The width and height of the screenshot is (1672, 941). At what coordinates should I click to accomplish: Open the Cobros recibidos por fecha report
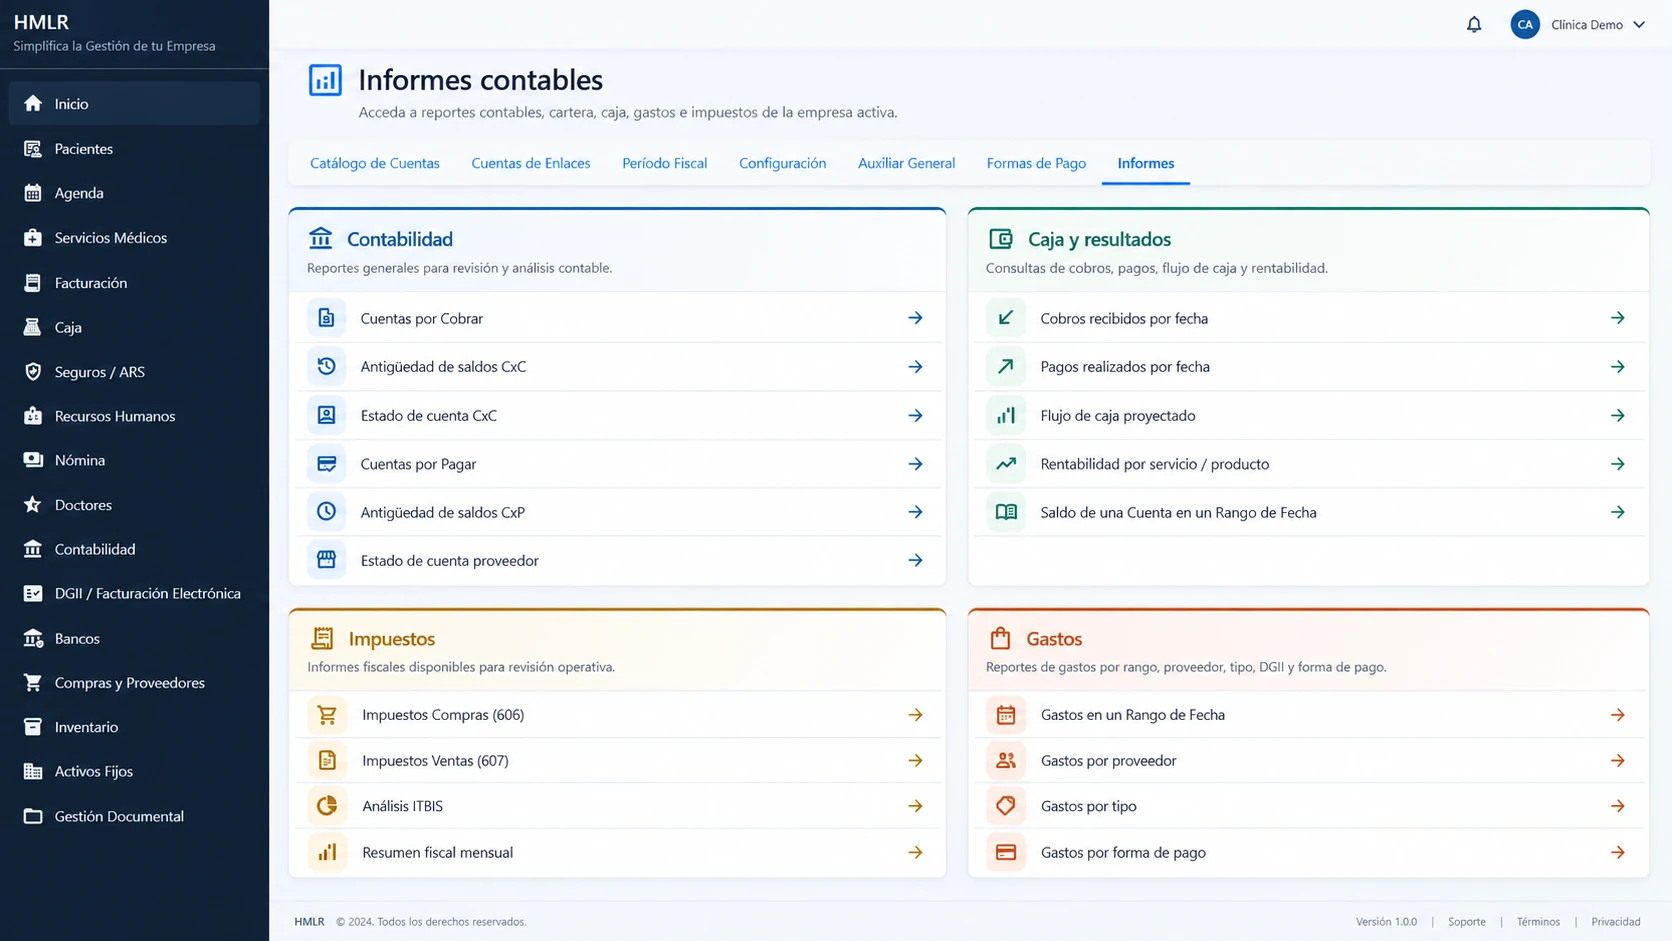[x=1308, y=318]
